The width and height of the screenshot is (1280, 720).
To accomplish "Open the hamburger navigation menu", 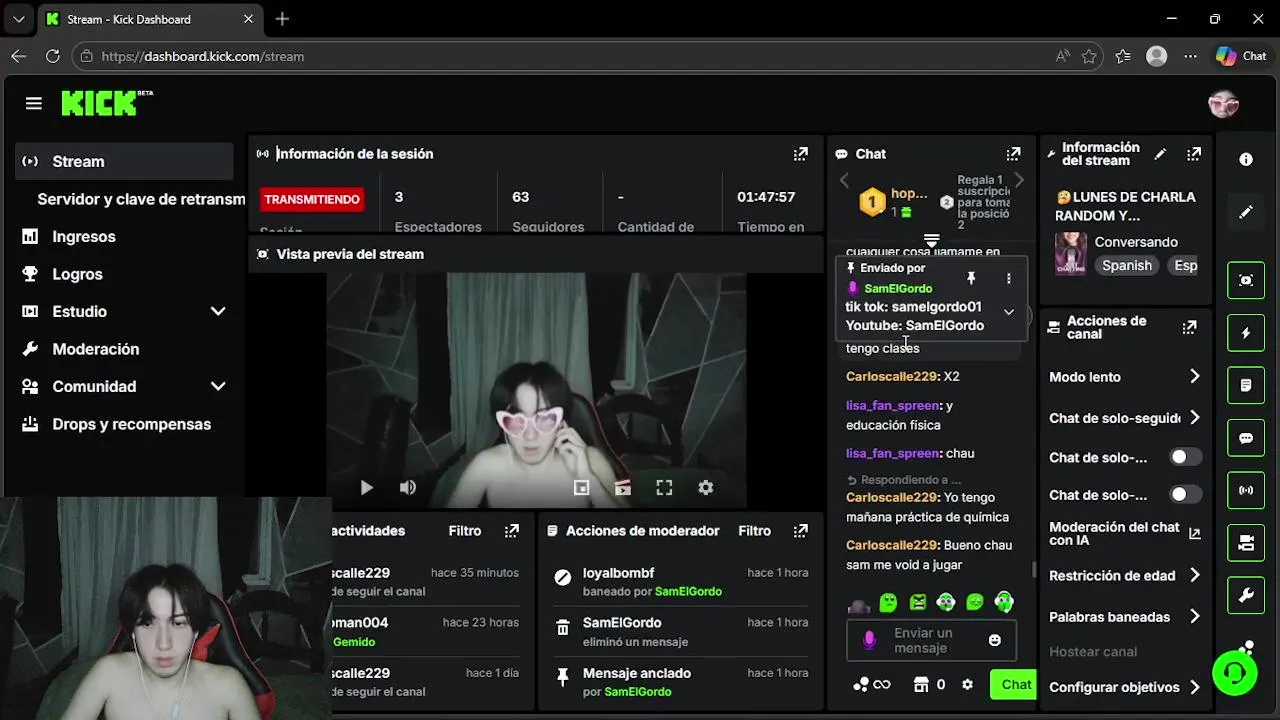I will click(x=34, y=103).
